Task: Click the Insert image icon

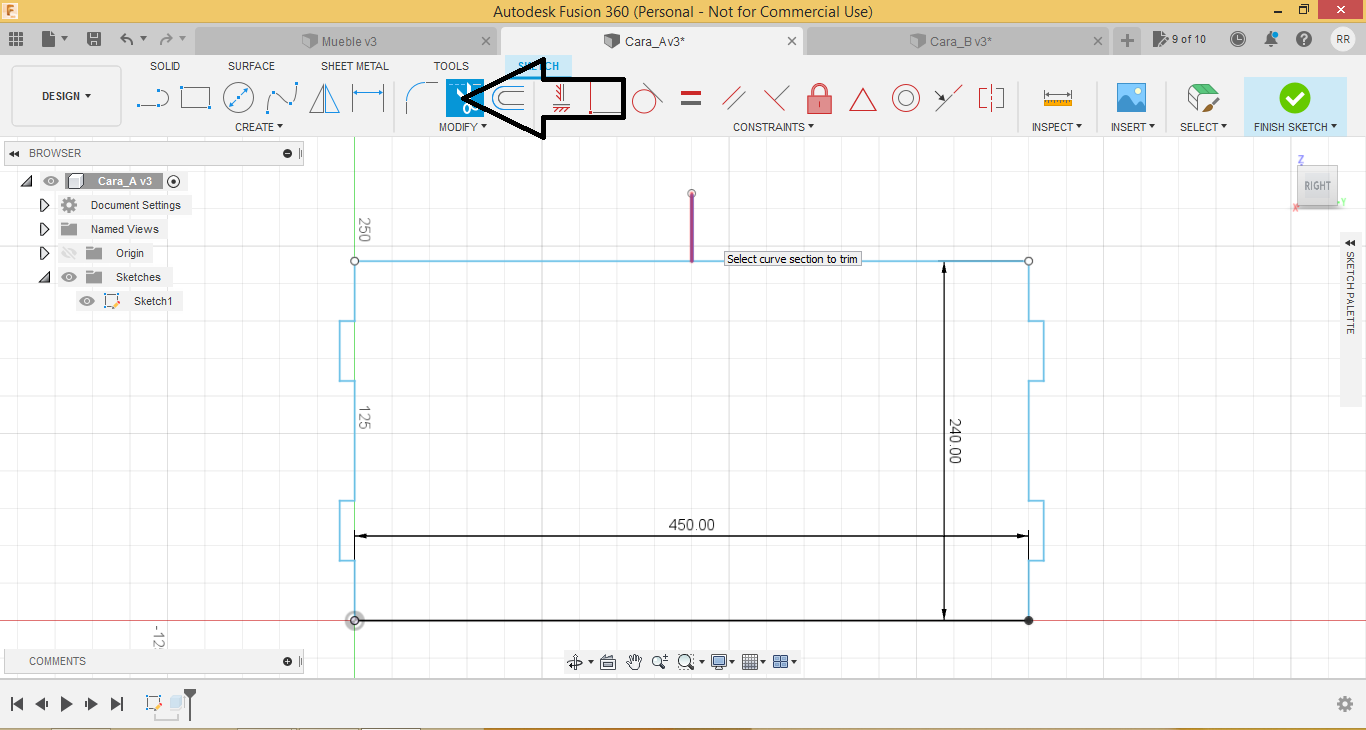Action: click(x=1131, y=98)
